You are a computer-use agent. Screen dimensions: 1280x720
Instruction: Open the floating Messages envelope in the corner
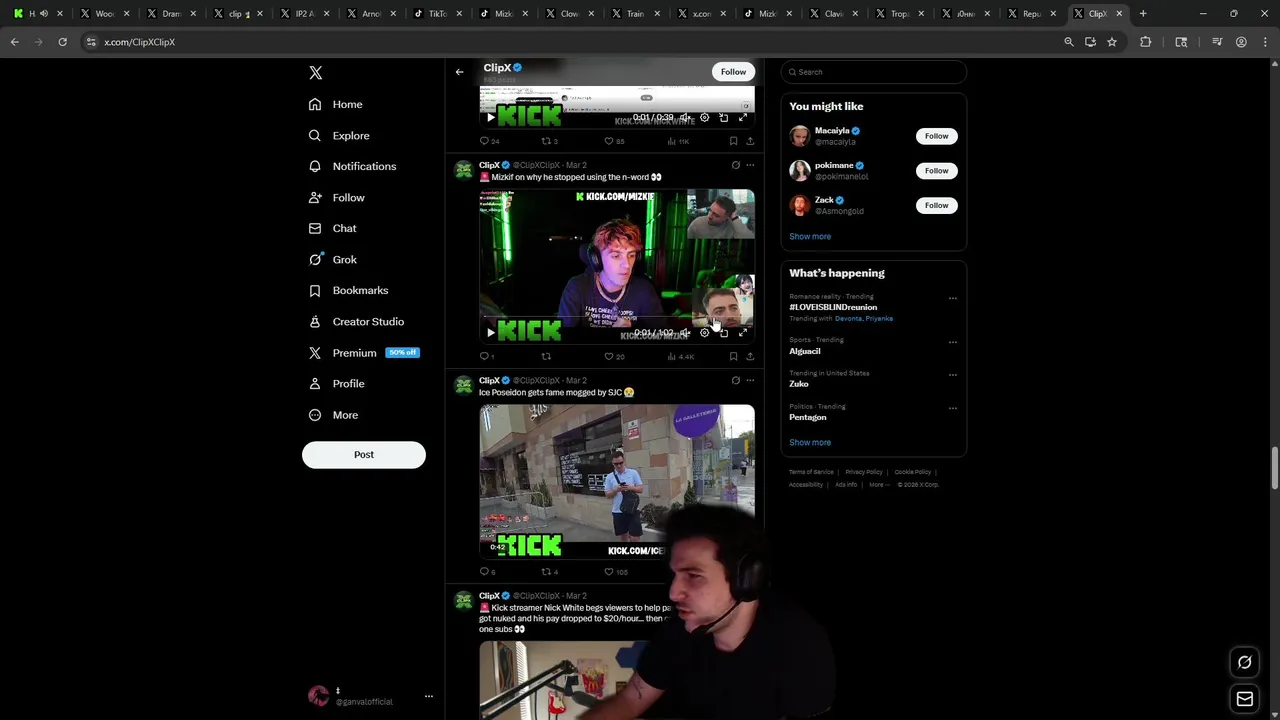(x=1244, y=699)
